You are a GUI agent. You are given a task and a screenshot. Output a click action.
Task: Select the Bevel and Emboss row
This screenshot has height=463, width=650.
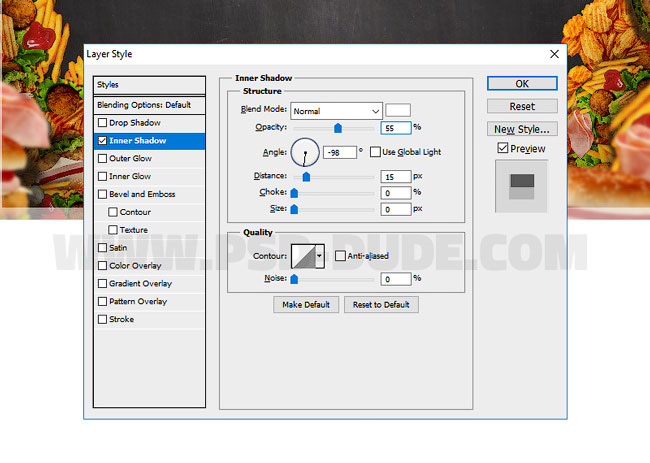tap(149, 194)
